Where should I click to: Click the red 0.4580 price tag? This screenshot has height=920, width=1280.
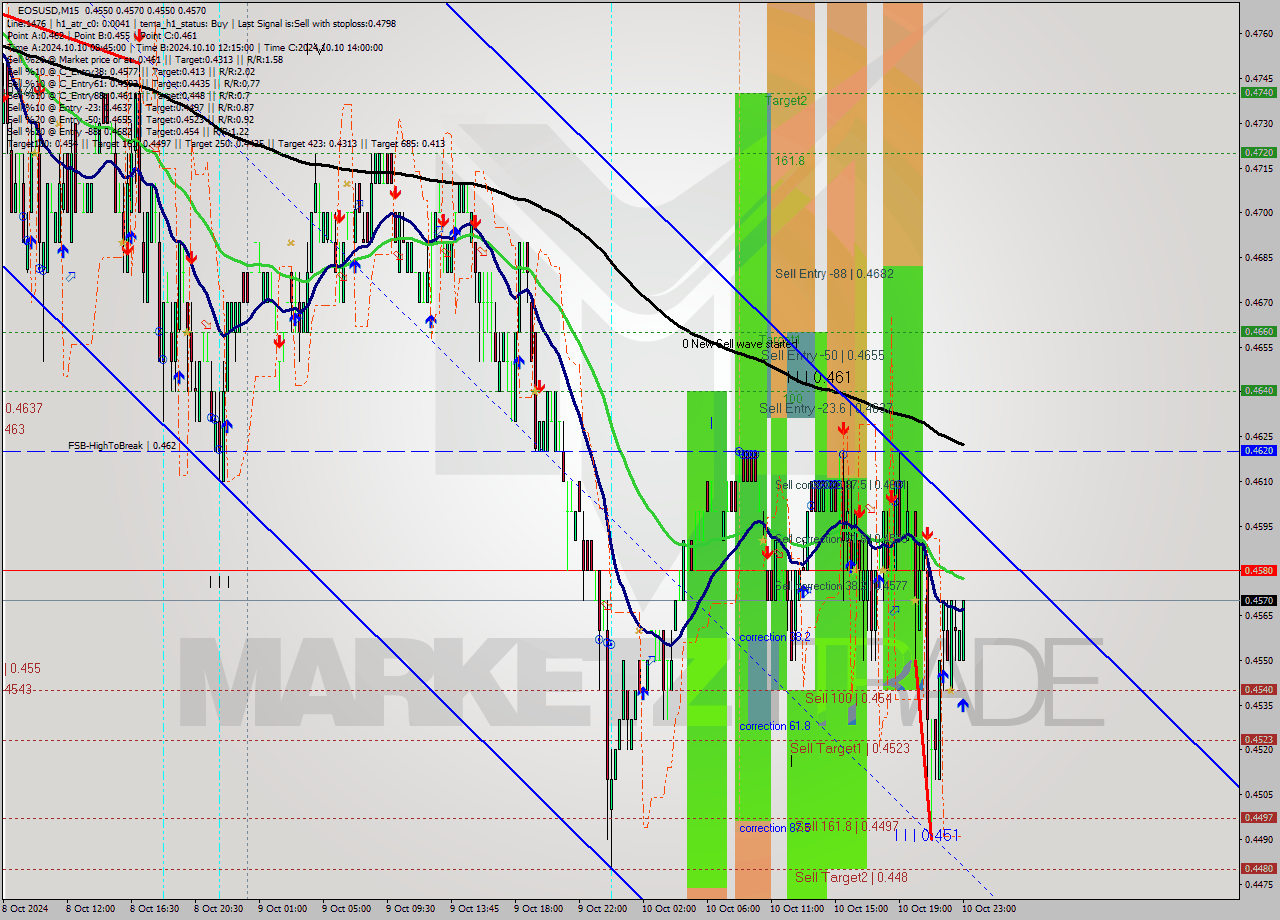[1257, 570]
